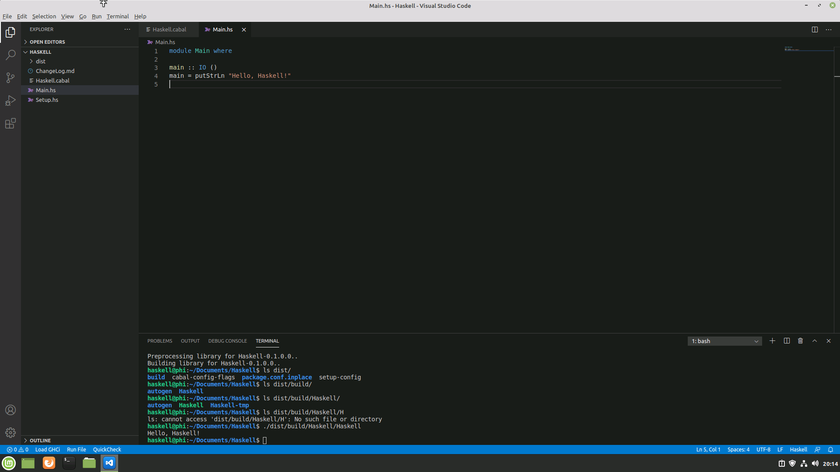Click the feedback icon in status bar

(x=817, y=449)
